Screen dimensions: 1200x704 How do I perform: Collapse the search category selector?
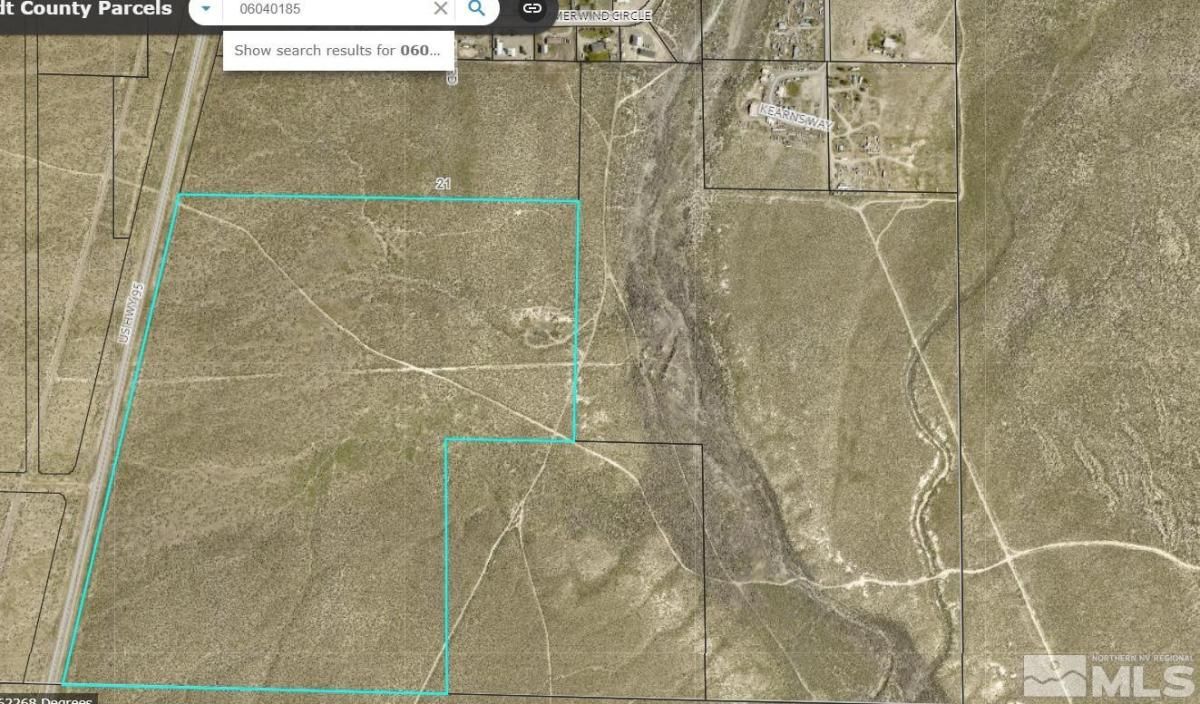coord(204,8)
